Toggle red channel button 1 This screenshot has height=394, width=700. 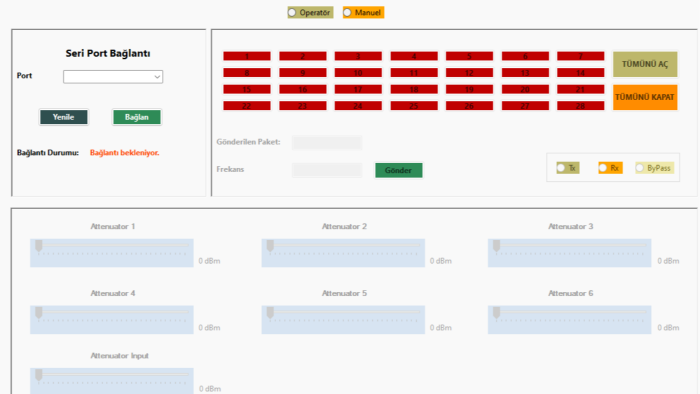(x=247, y=56)
